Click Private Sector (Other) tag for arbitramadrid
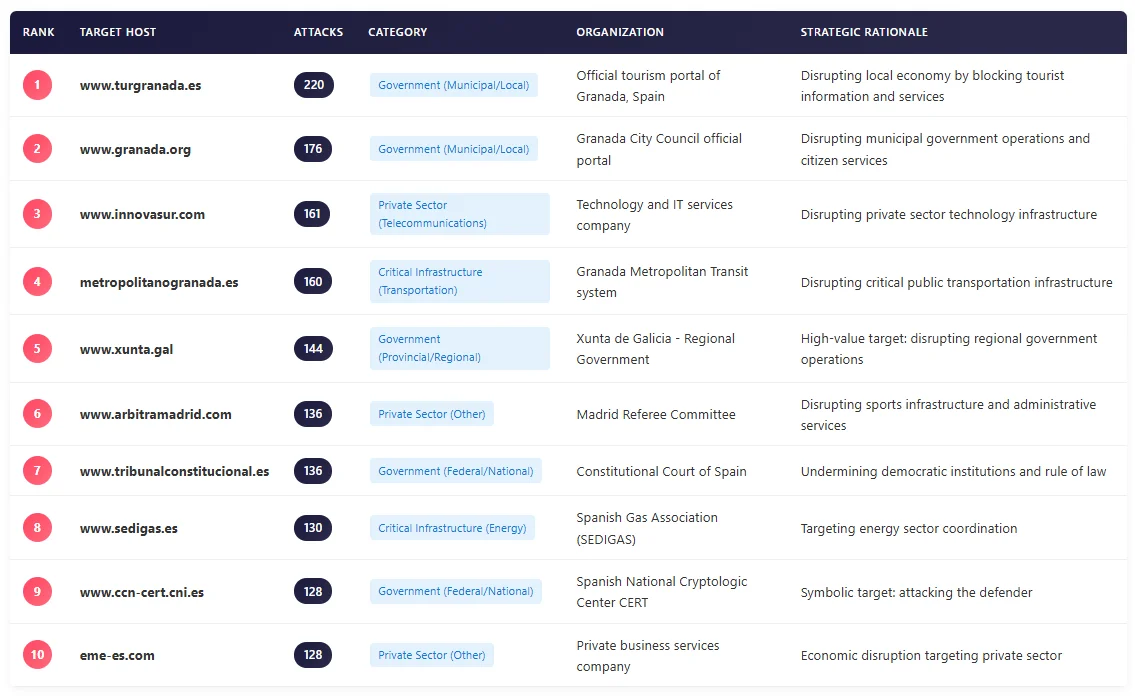 pos(431,413)
